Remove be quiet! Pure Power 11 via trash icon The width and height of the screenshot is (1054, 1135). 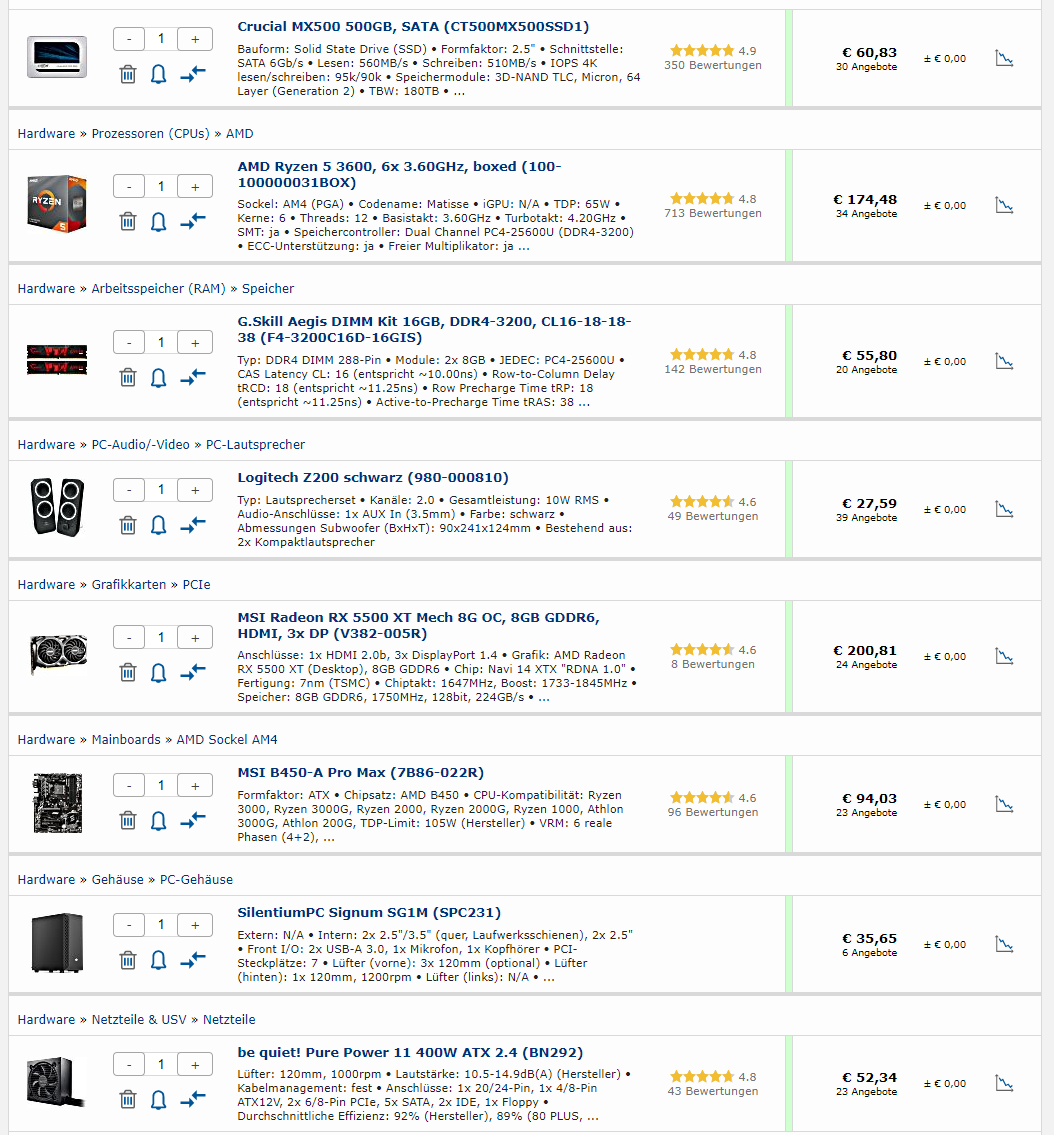(x=128, y=1100)
